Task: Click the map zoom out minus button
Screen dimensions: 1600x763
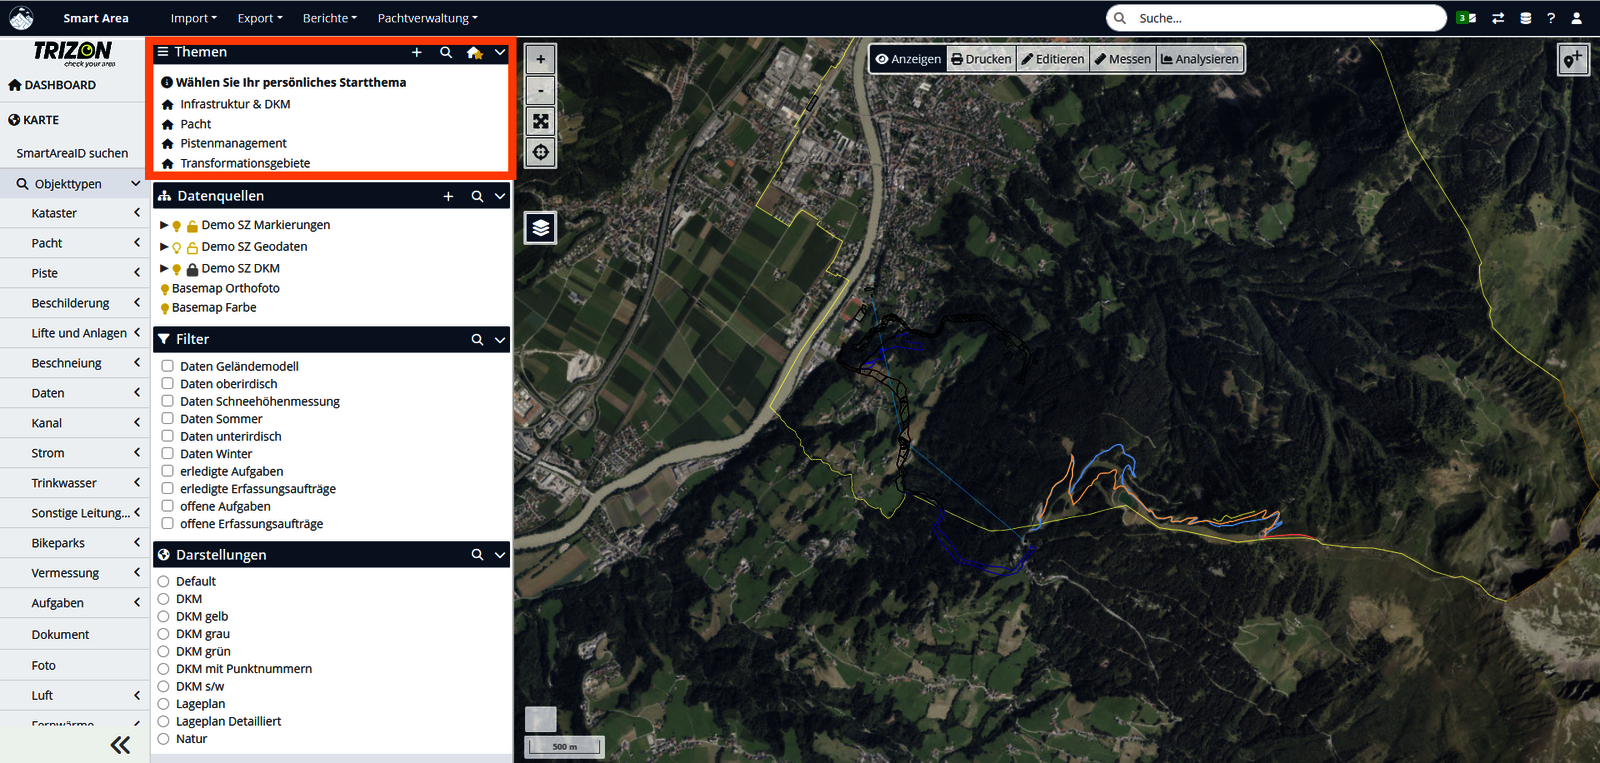Action: [540, 90]
